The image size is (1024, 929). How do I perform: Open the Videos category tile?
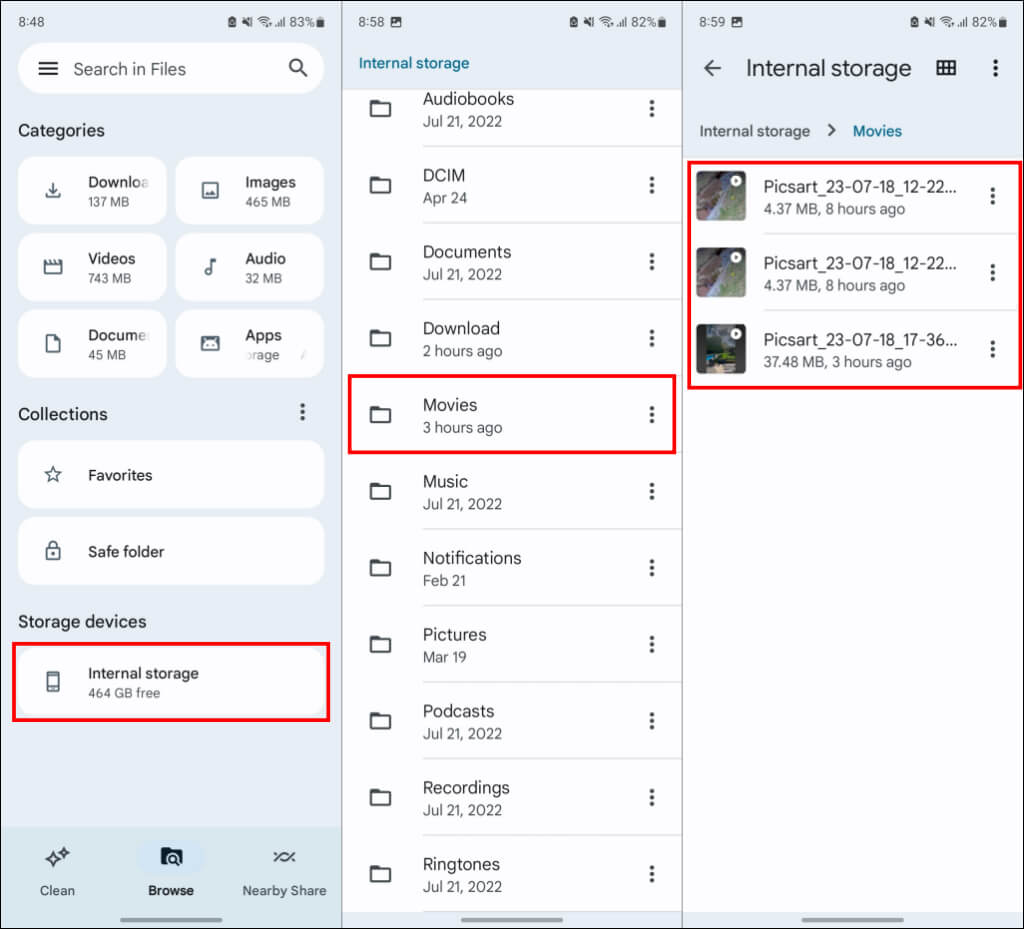coord(92,267)
